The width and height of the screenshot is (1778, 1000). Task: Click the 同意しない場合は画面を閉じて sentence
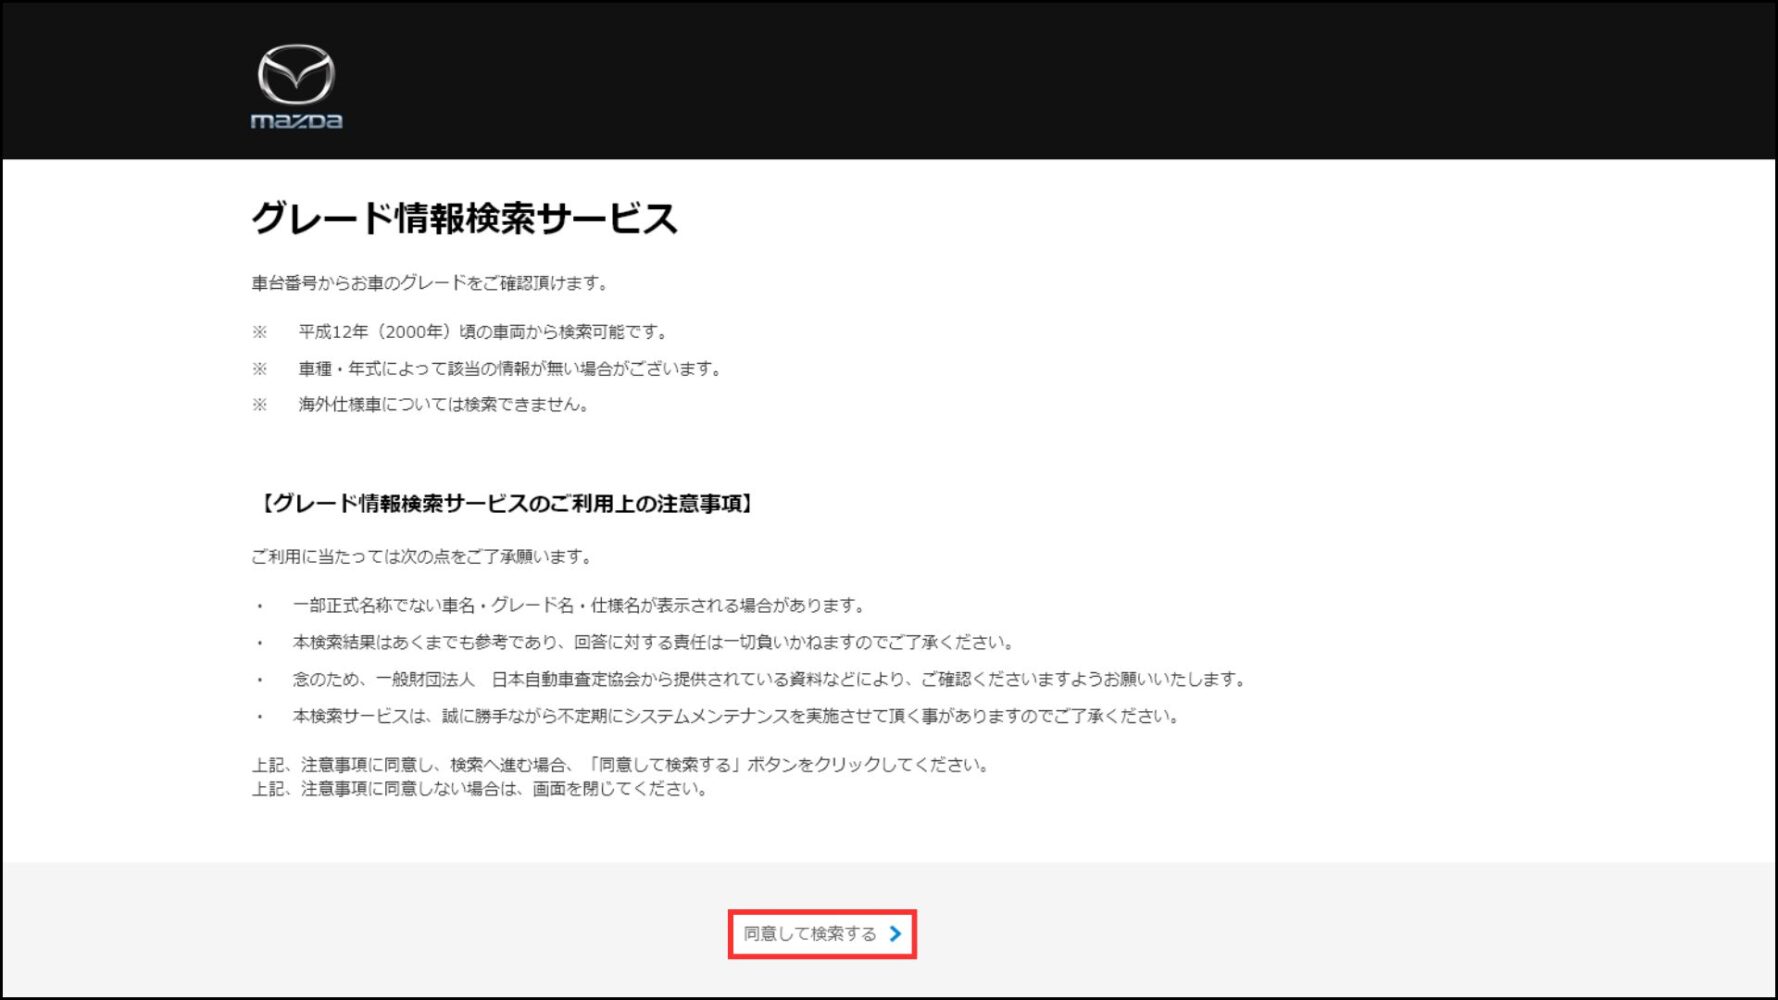[480, 789]
